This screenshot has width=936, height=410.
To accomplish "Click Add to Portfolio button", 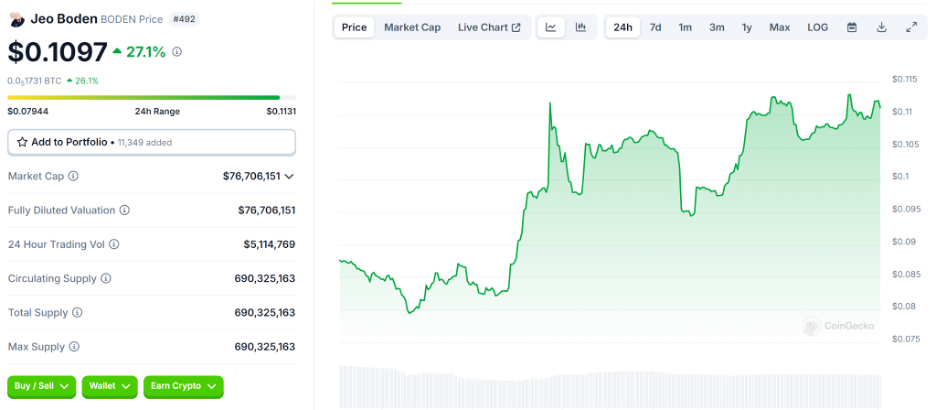I will pyautogui.click(x=151, y=142).
